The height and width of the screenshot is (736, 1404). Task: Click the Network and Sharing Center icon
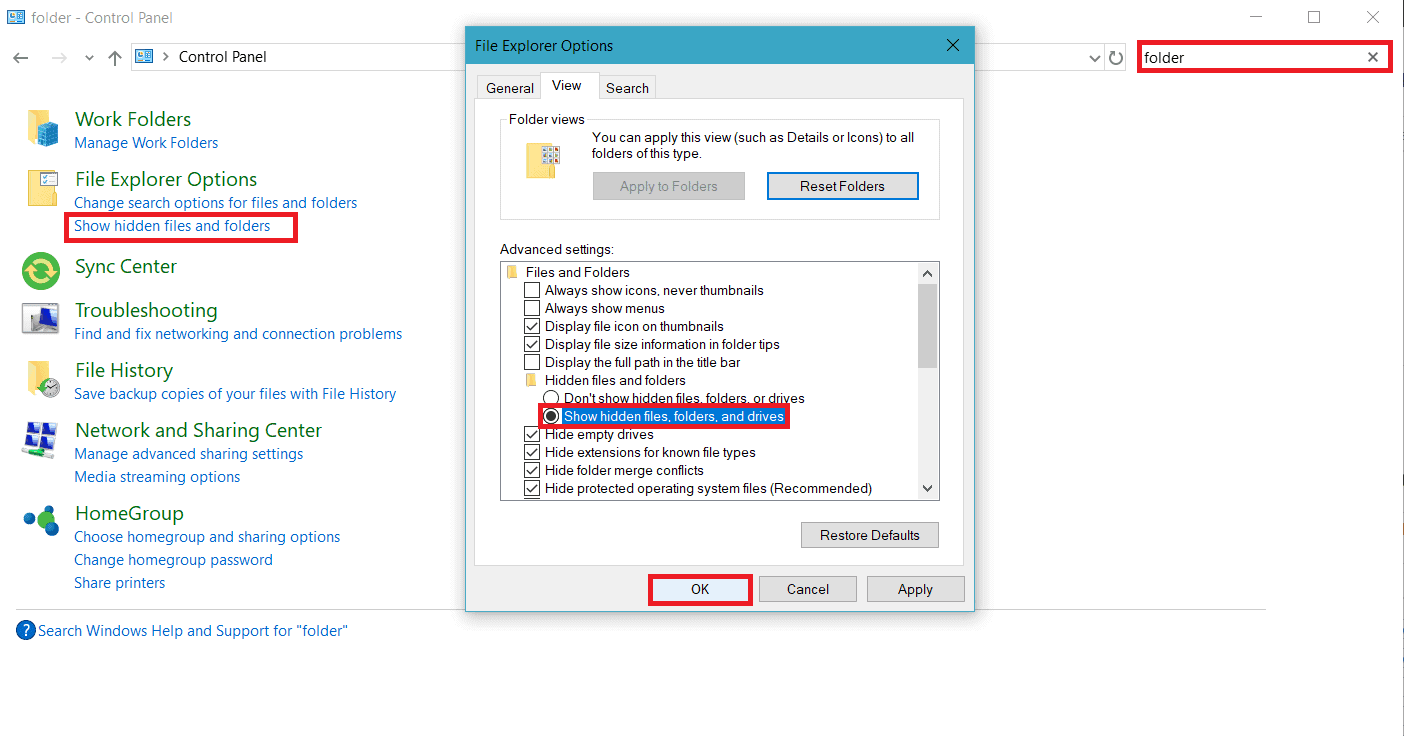tap(41, 437)
